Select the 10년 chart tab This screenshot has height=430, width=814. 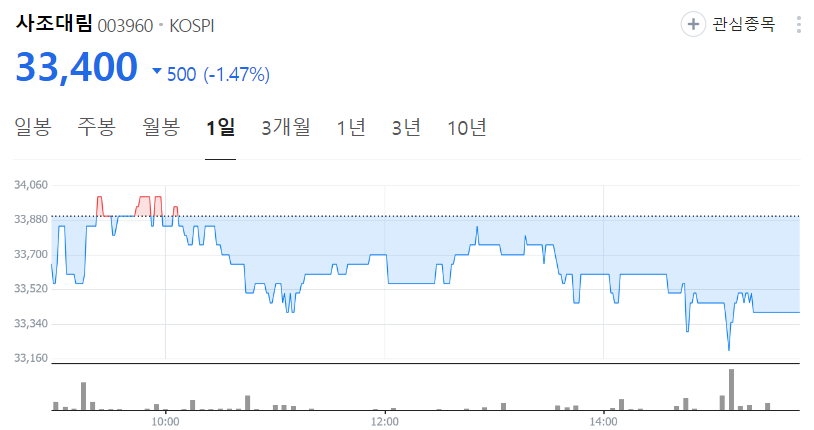pyautogui.click(x=467, y=127)
